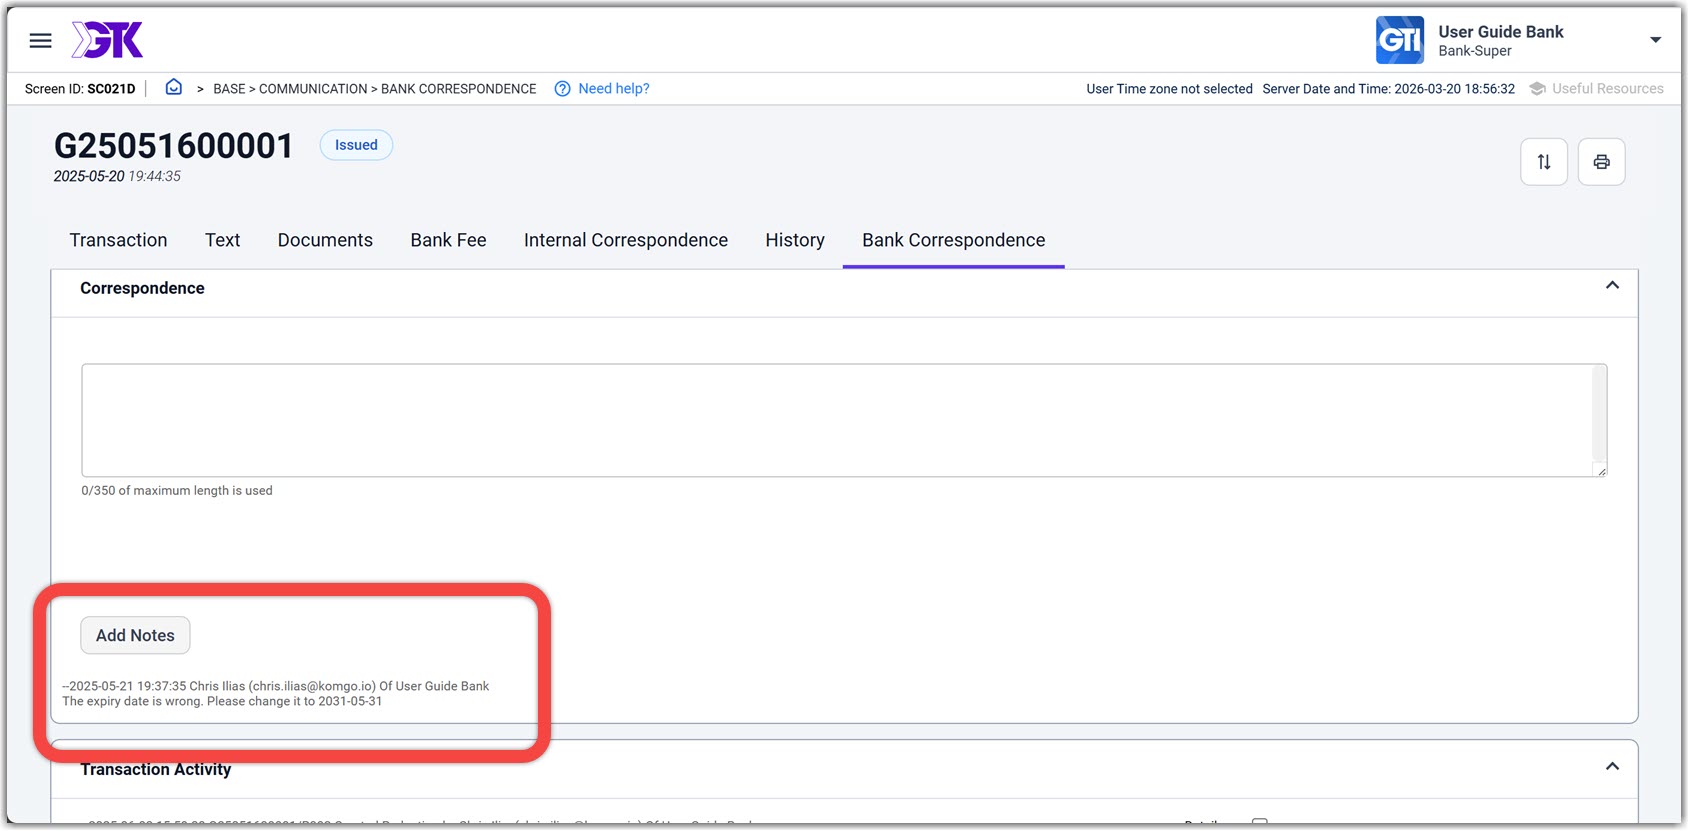Screen dimensions: 1689x831
Task: Open the Documents tab
Action: 325,240
